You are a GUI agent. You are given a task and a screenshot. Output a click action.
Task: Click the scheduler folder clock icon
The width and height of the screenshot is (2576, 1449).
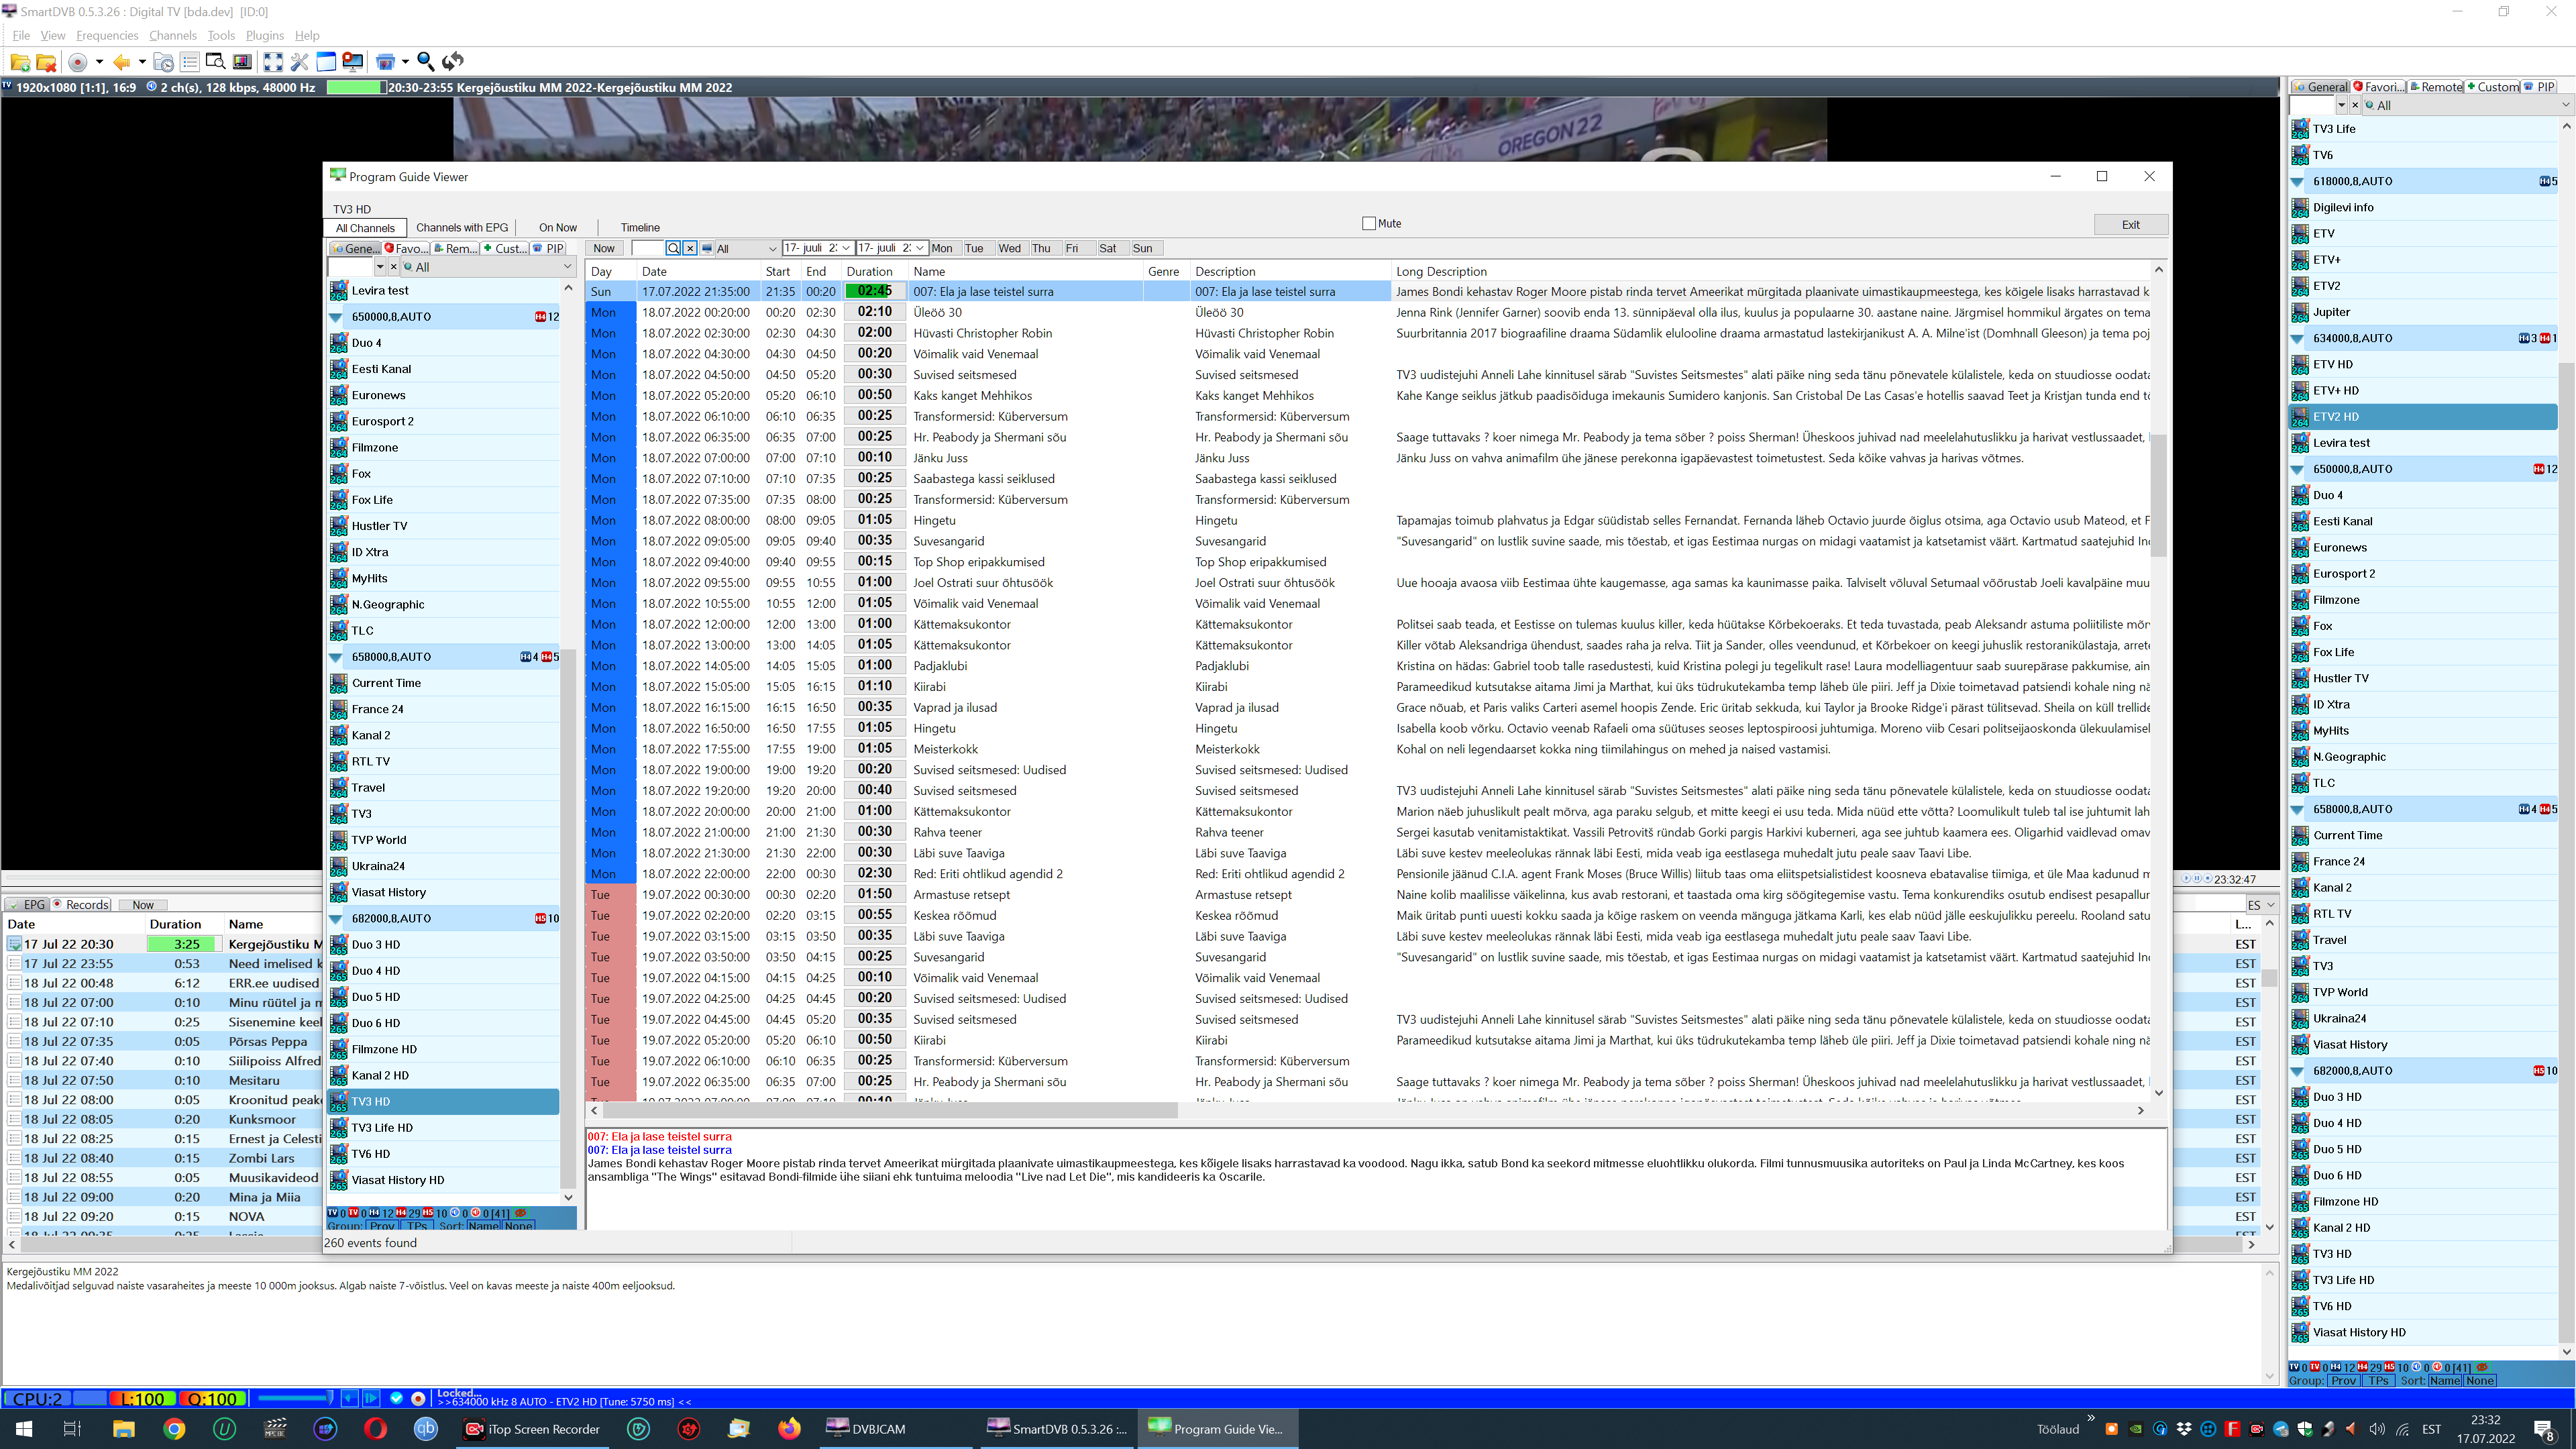(x=163, y=62)
